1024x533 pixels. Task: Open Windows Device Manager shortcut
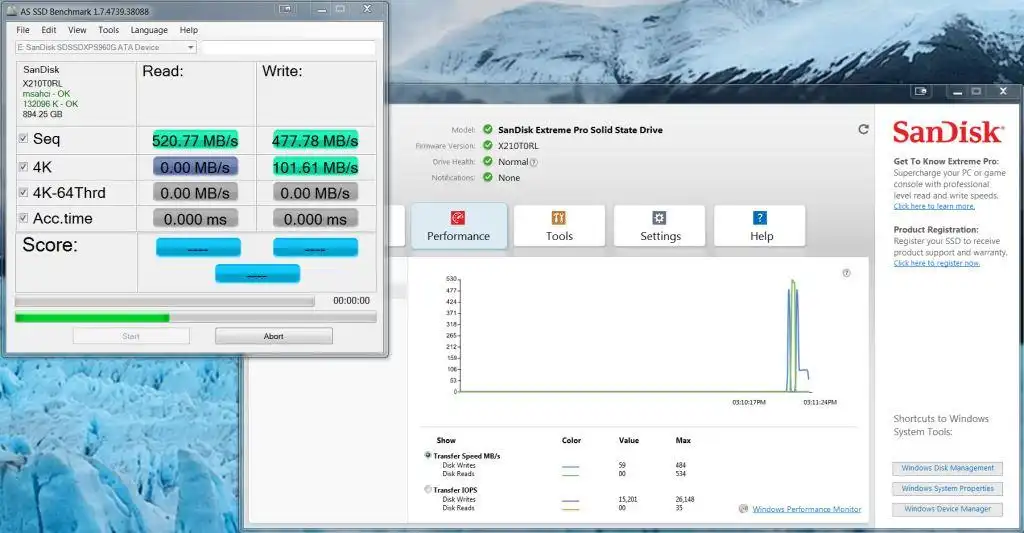948,509
